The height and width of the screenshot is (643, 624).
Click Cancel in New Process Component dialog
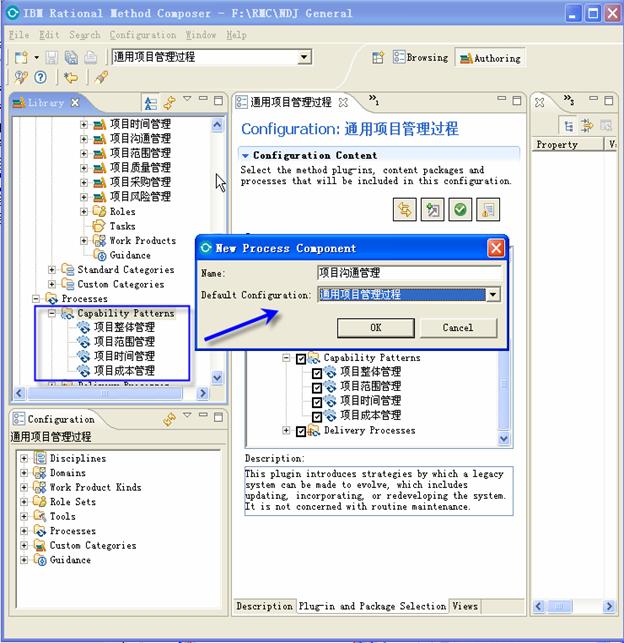(458, 328)
